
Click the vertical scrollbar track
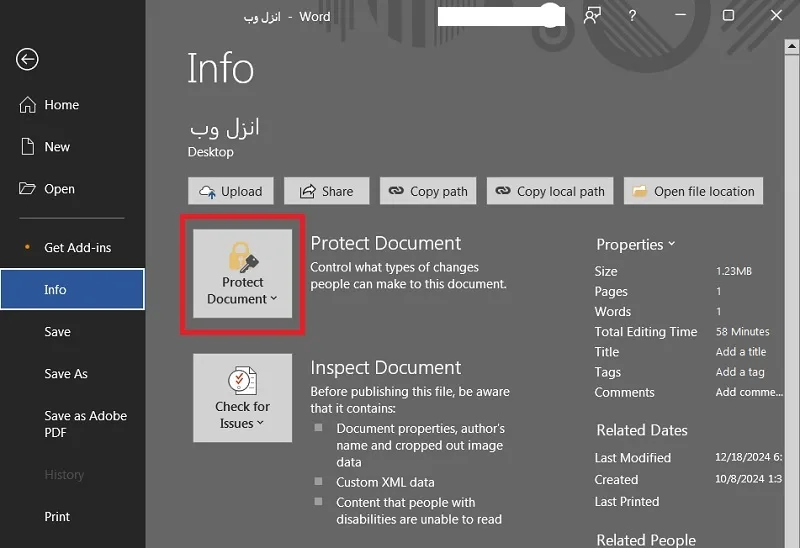pos(791,300)
